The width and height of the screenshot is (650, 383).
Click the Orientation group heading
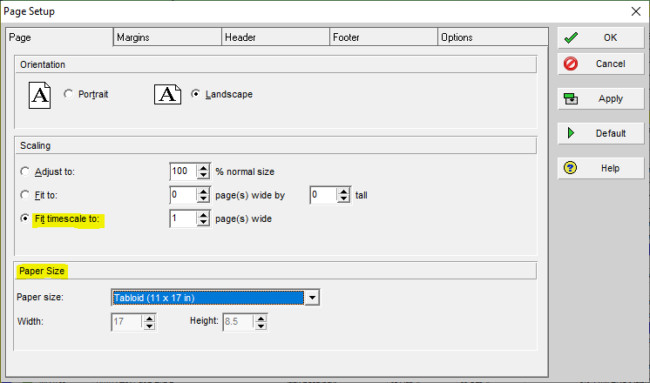coord(43,65)
